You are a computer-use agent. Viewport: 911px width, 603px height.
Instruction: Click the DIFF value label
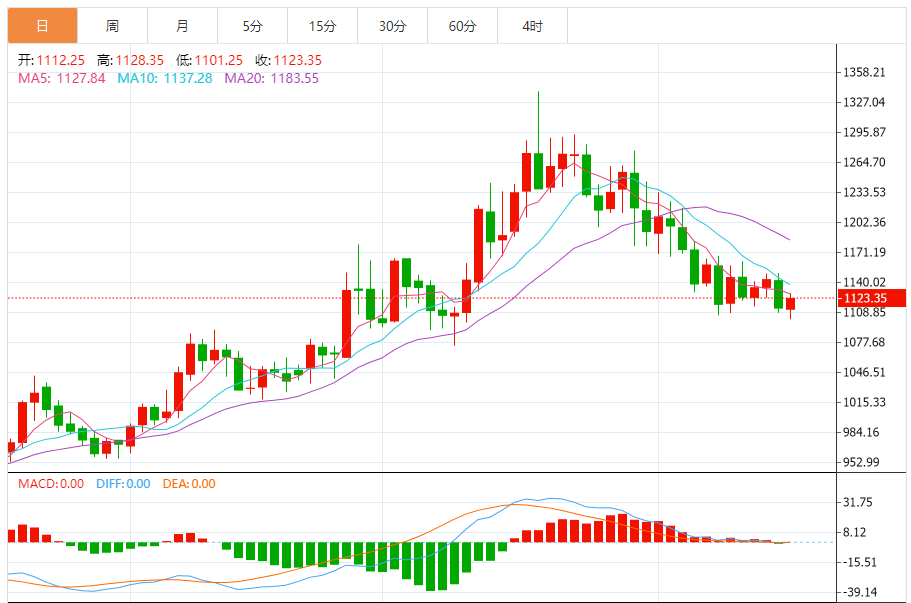tap(123, 484)
